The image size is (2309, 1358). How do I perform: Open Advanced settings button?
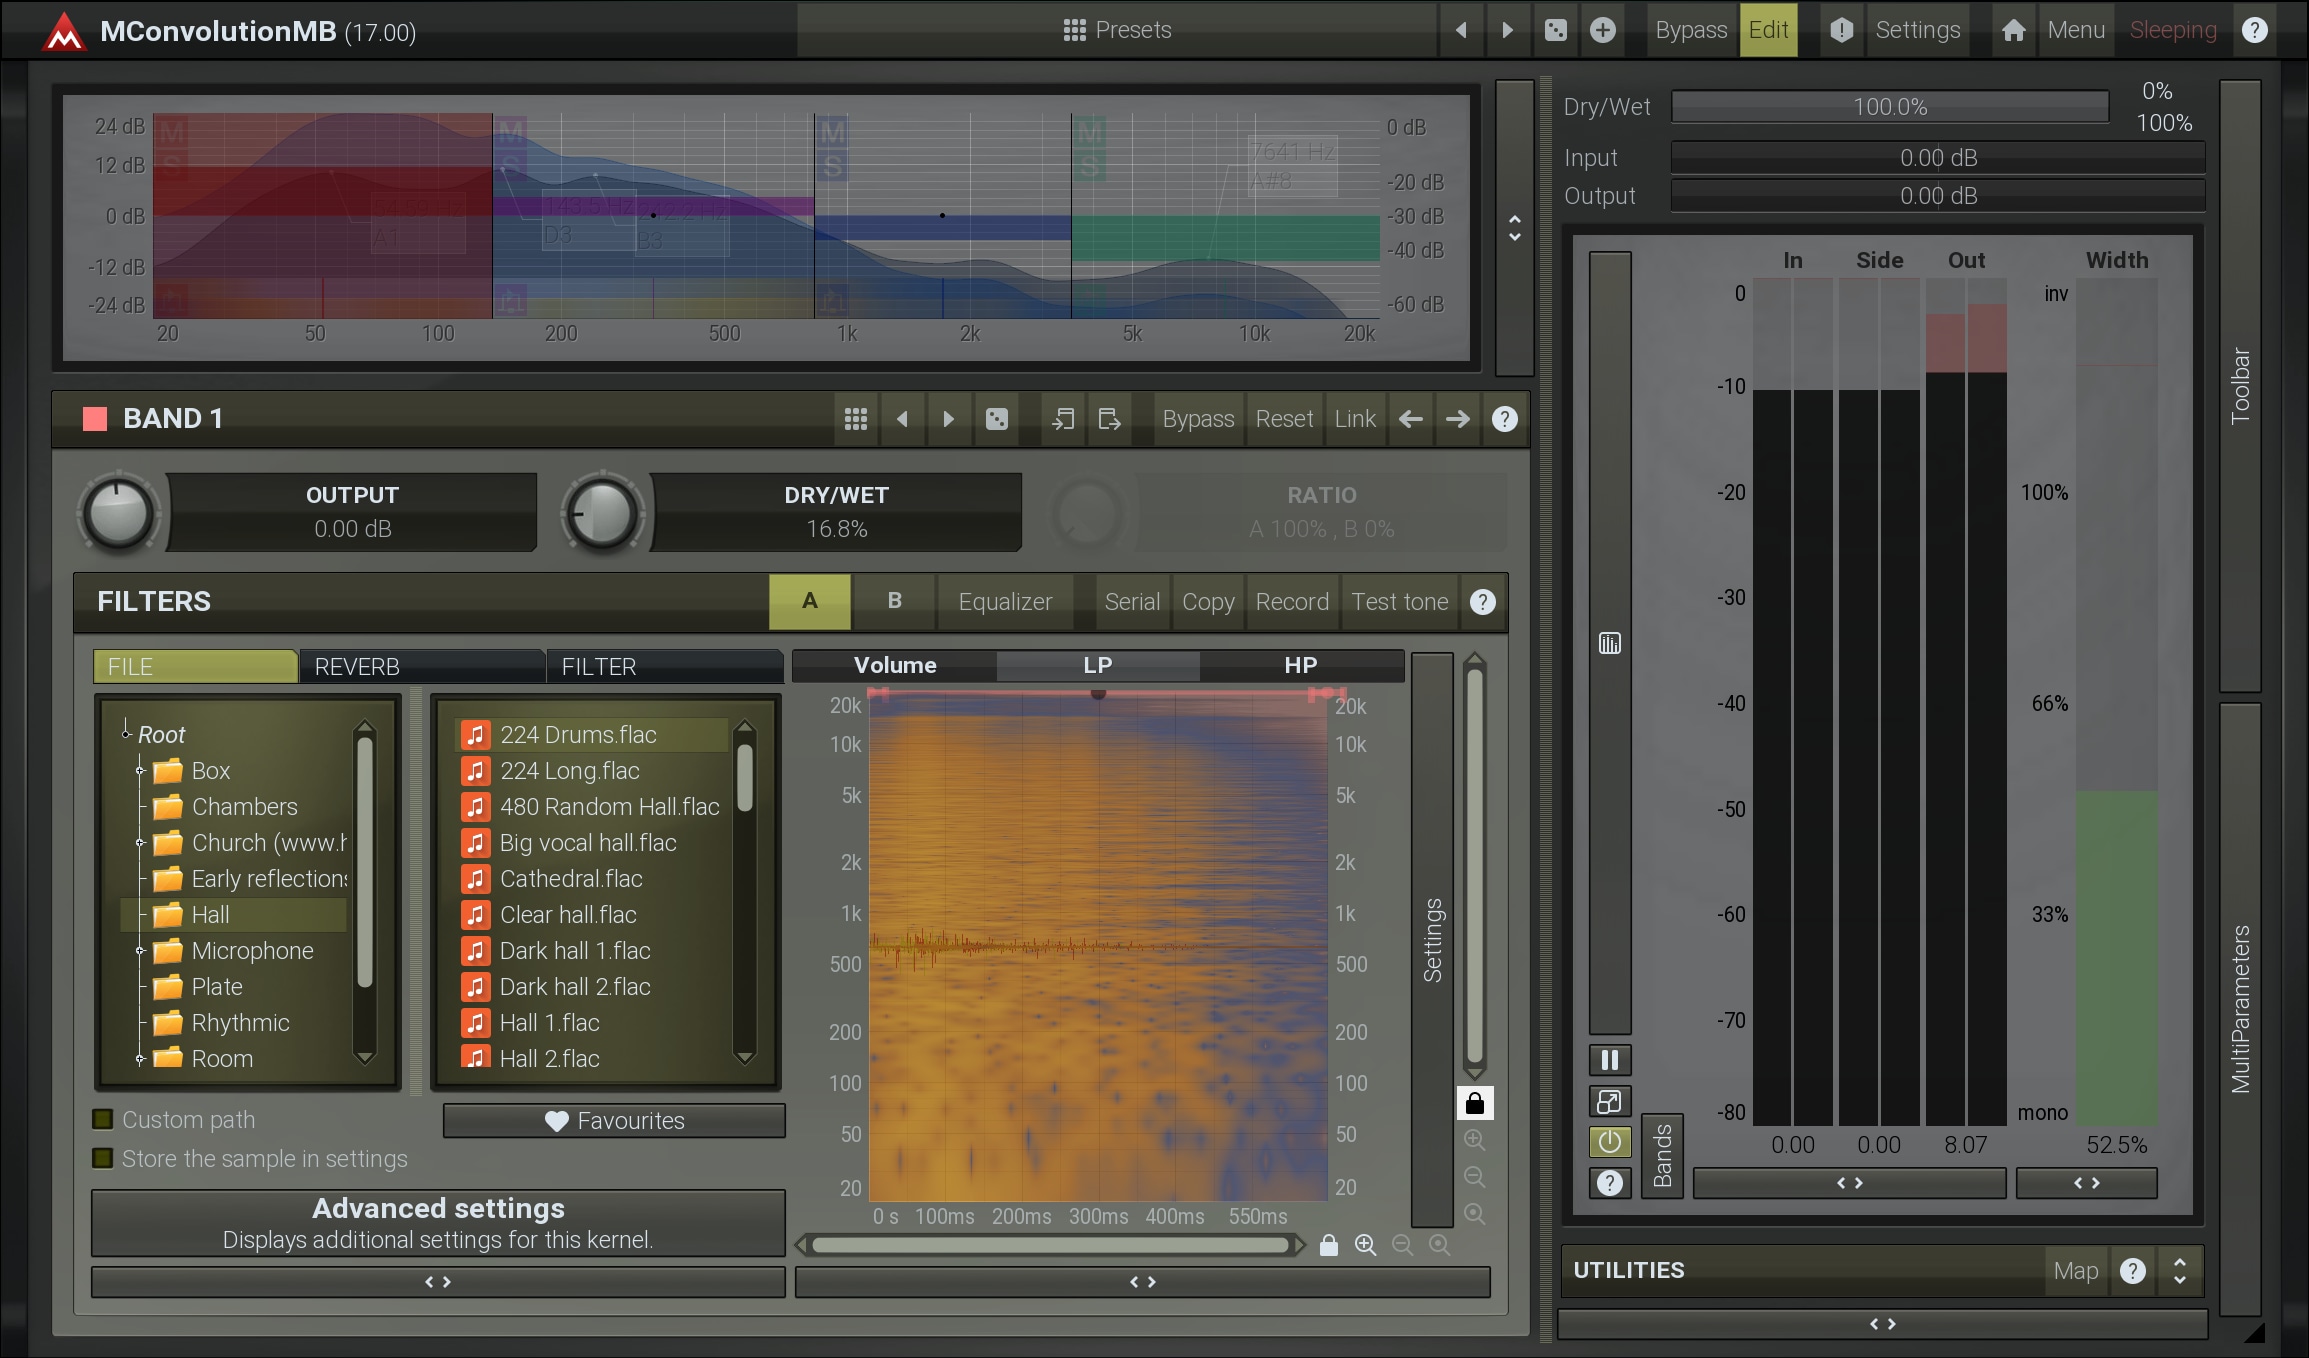[x=438, y=1222]
